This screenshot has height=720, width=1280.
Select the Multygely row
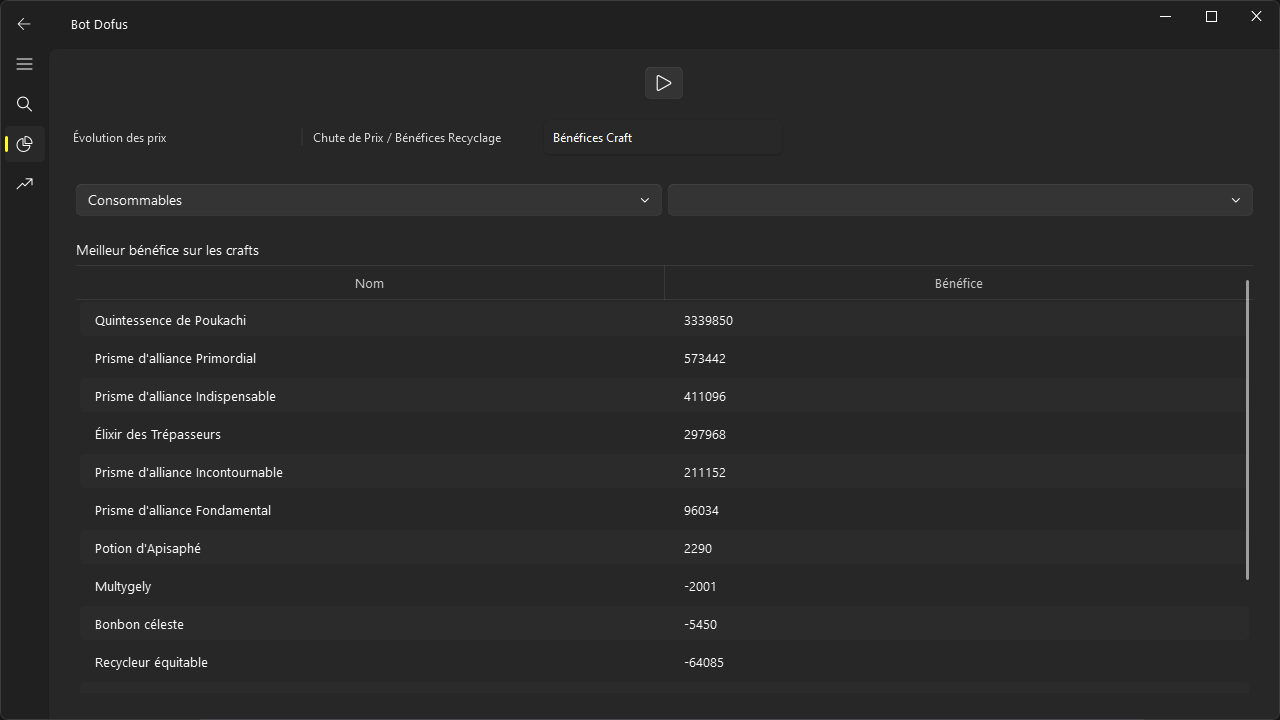663,586
